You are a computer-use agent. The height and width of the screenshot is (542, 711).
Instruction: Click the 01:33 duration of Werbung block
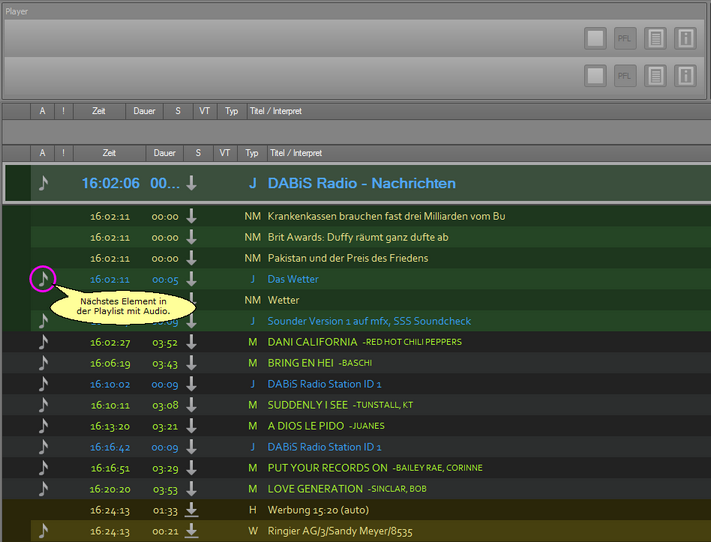pyautogui.click(x=165, y=510)
